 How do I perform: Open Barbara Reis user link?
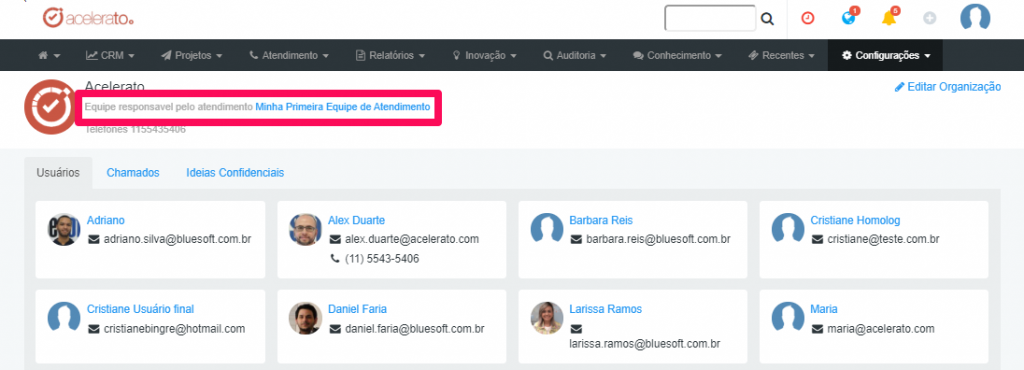tap(601, 221)
